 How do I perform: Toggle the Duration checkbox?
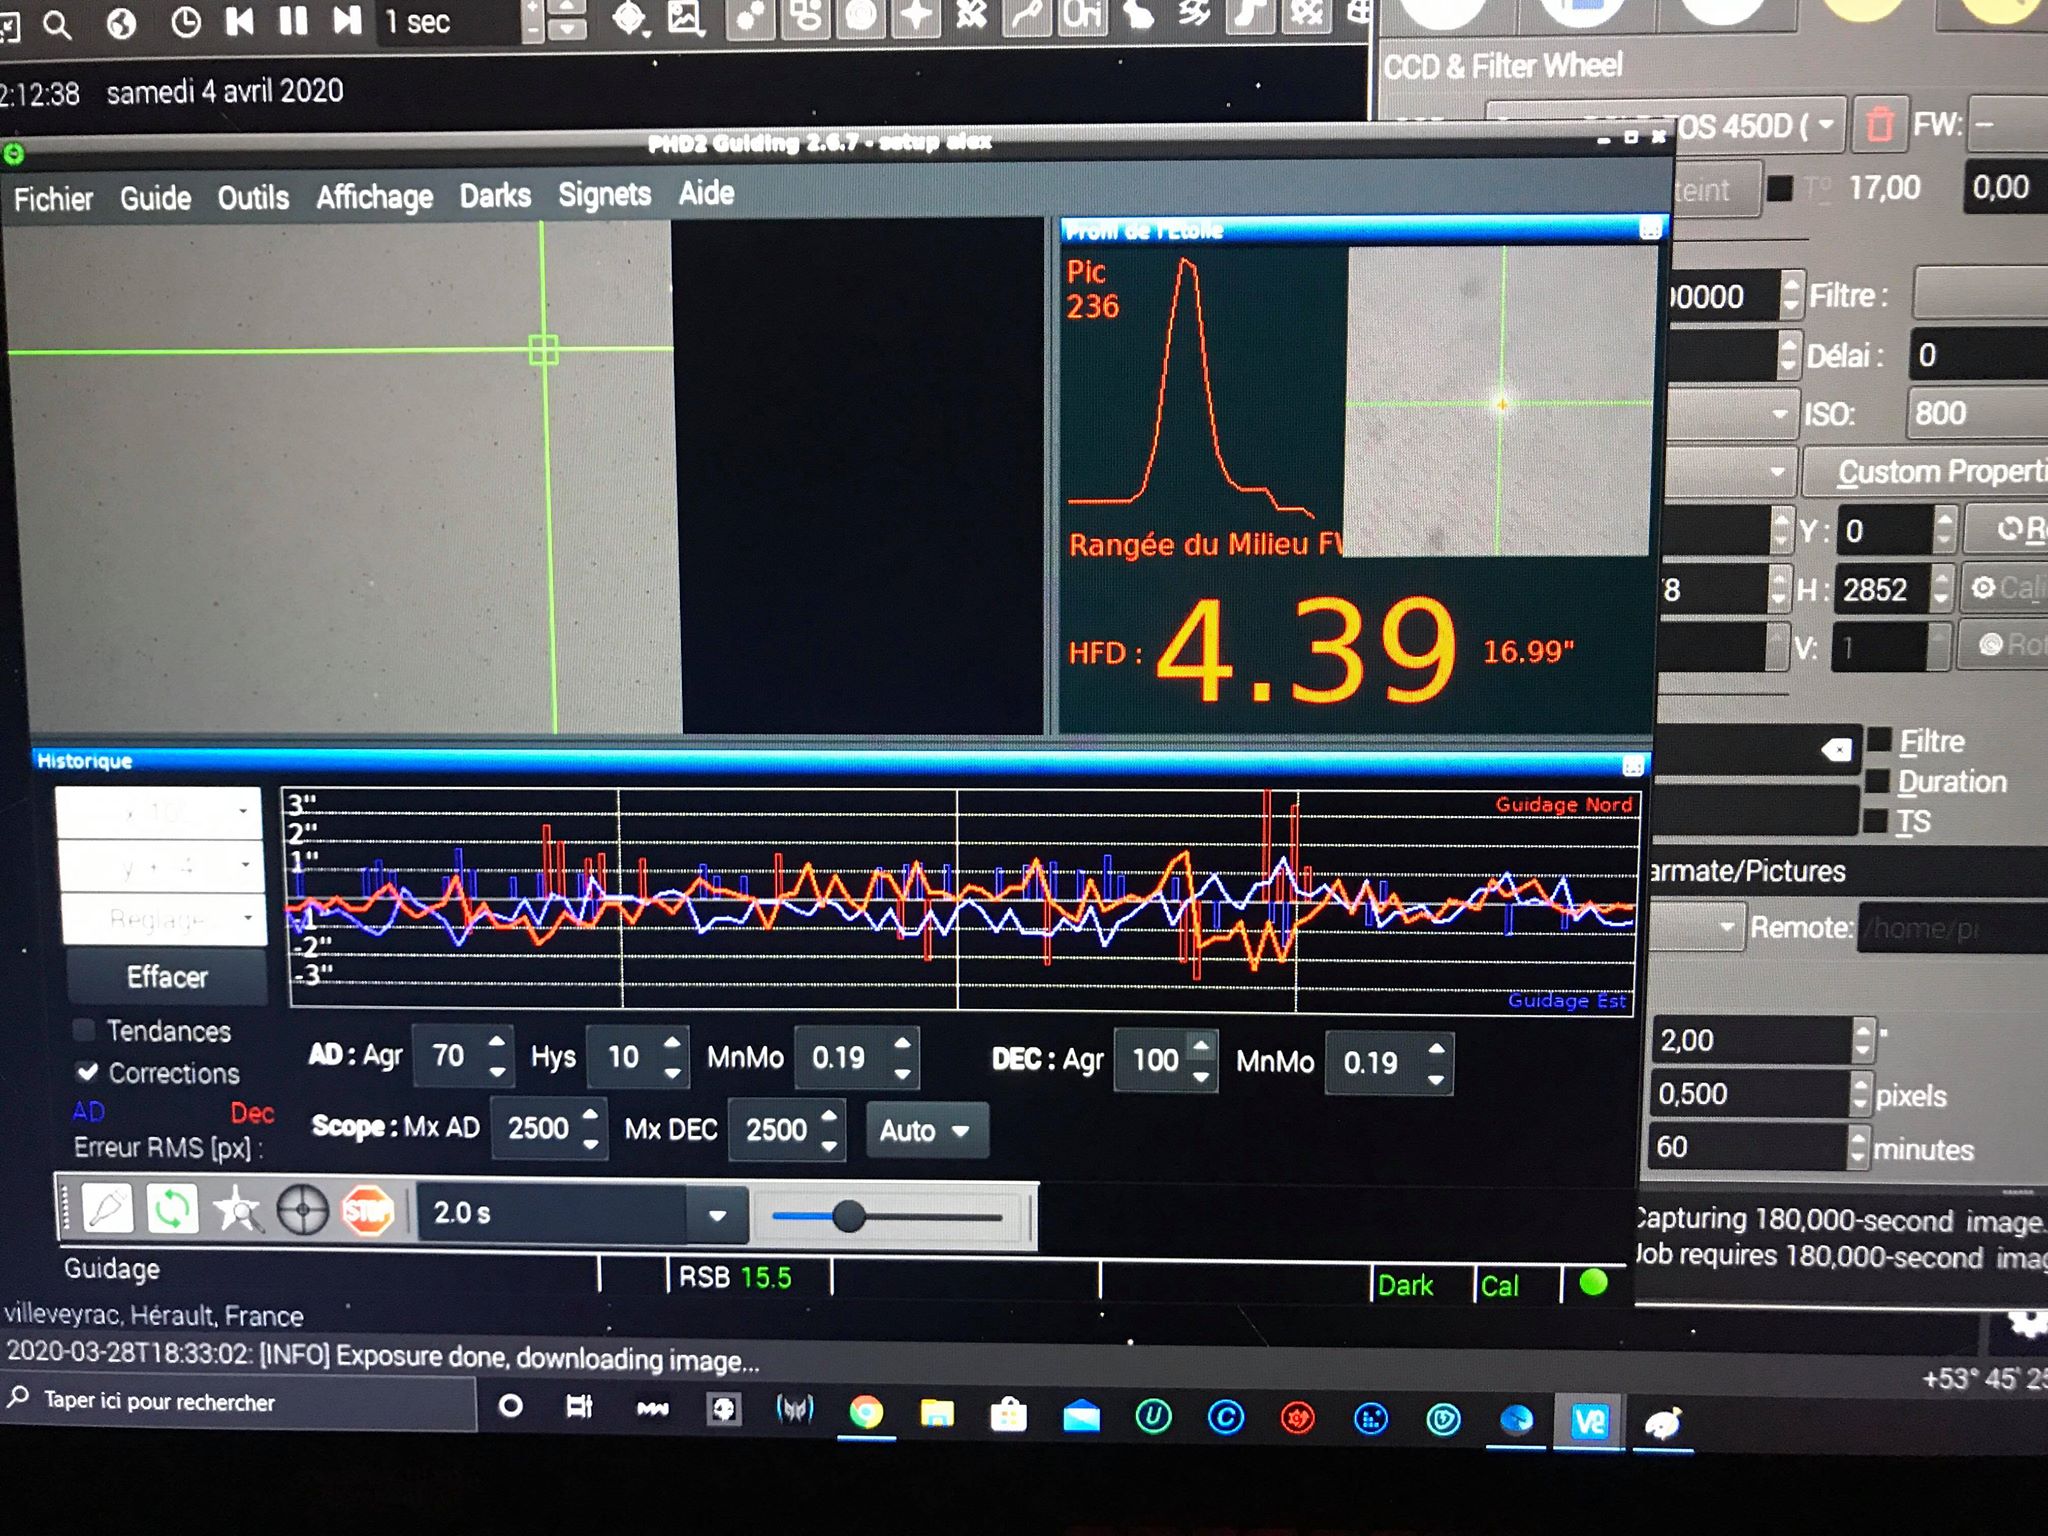click(1879, 781)
